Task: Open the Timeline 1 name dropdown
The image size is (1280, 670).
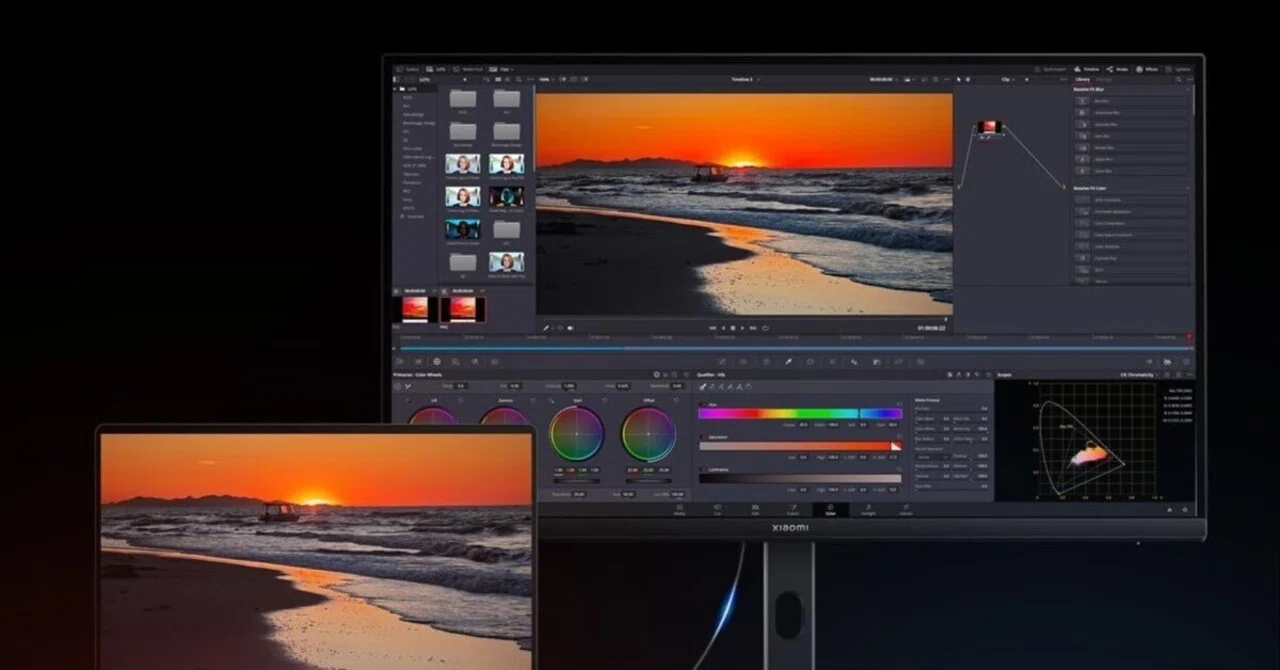Action: pyautogui.click(x=748, y=79)
